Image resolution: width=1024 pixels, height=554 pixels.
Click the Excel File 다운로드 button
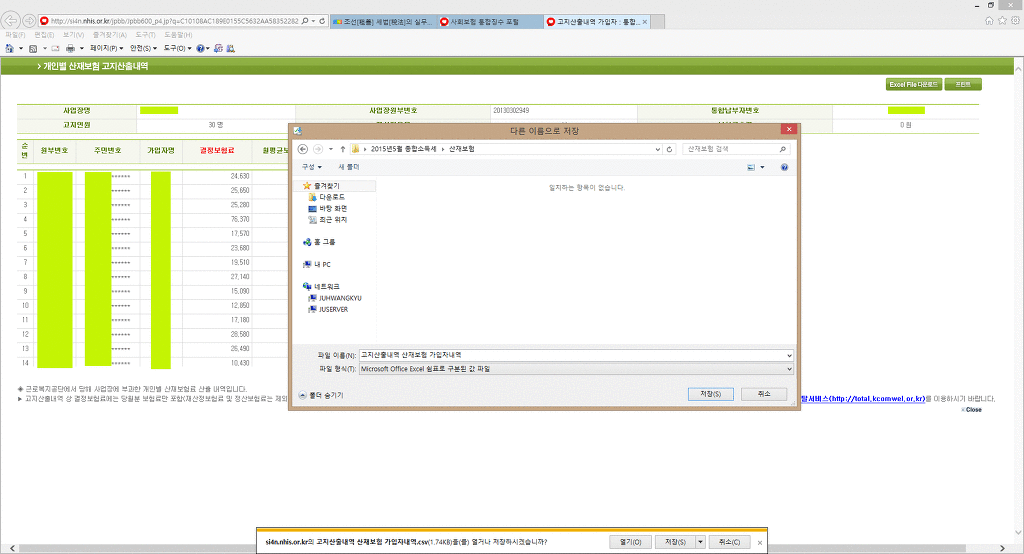tap(914, 84)
